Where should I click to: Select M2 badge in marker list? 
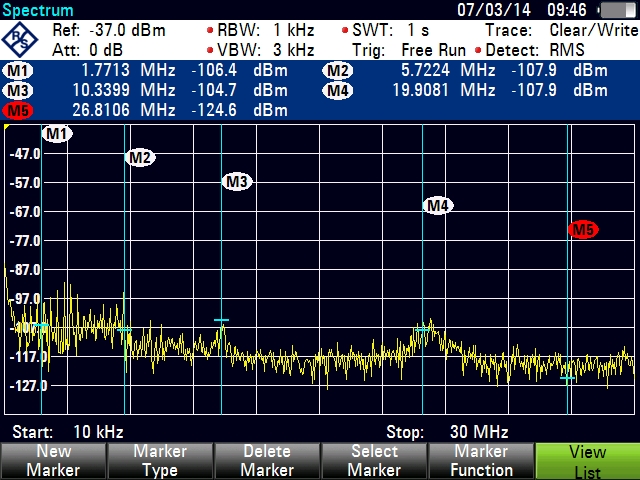pos(338,71)
